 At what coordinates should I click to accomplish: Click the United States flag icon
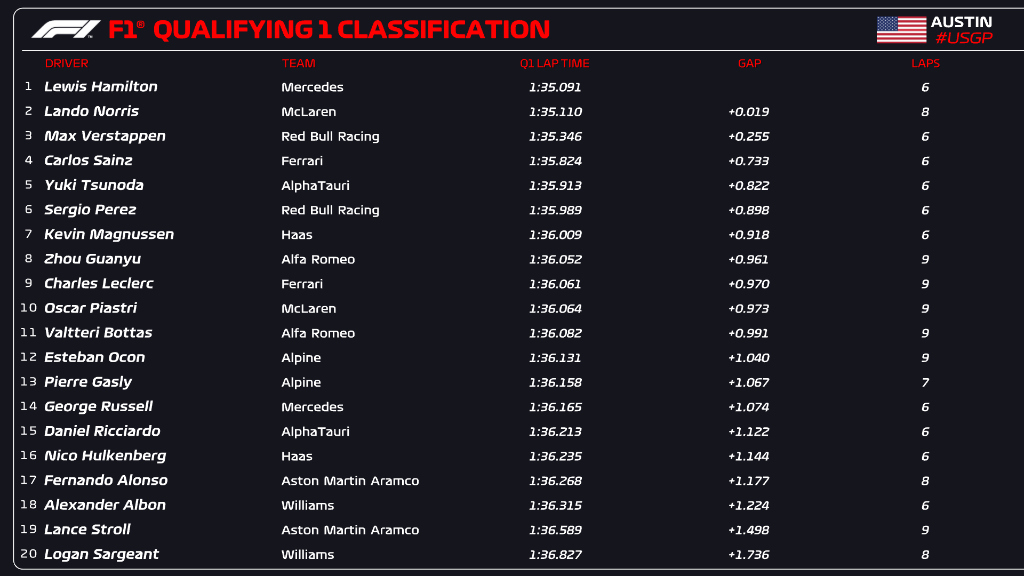click(x=901, y=29)
